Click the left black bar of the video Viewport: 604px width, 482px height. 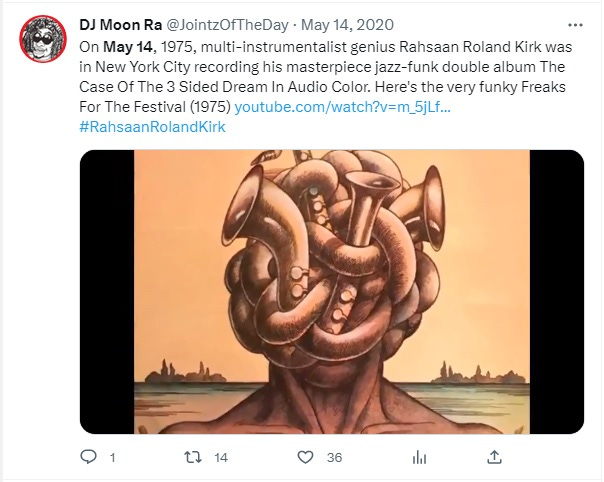click(107, 292)
